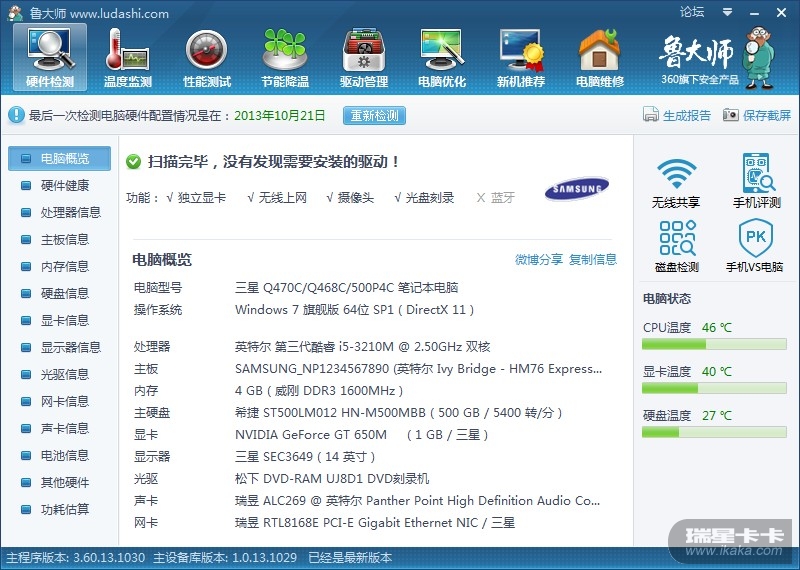
Task: Click the Samsung brand logo
Action: pyautogui.click(x=577, y=189)
